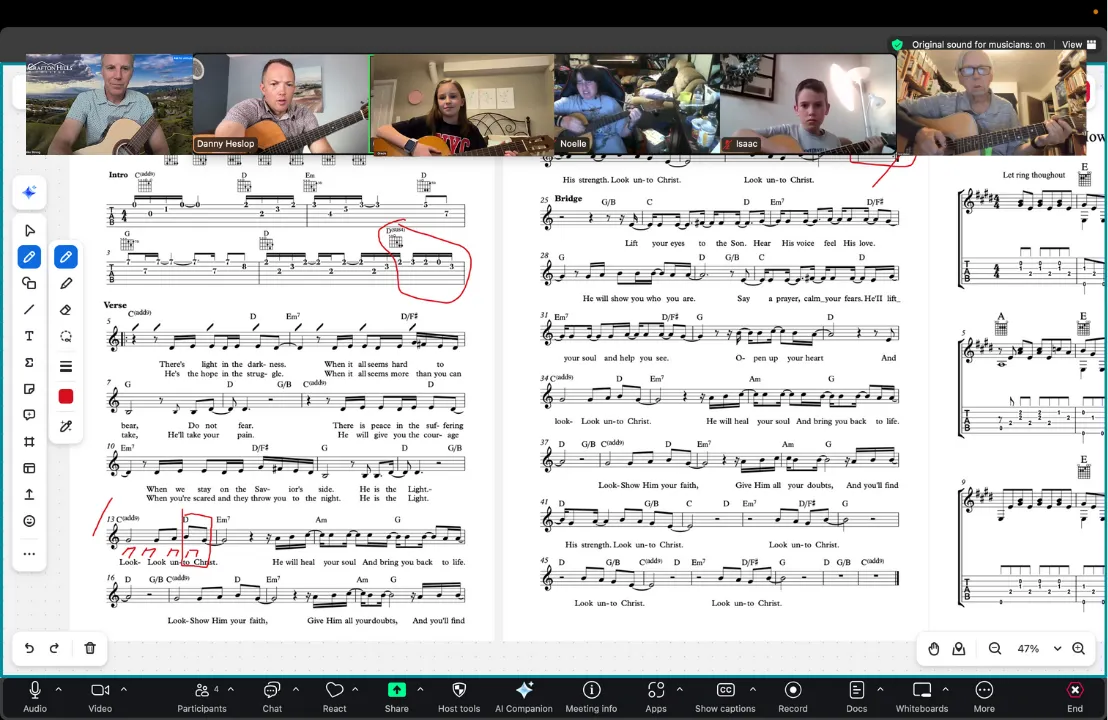Pick the Line tool

[x=29, y=309]
